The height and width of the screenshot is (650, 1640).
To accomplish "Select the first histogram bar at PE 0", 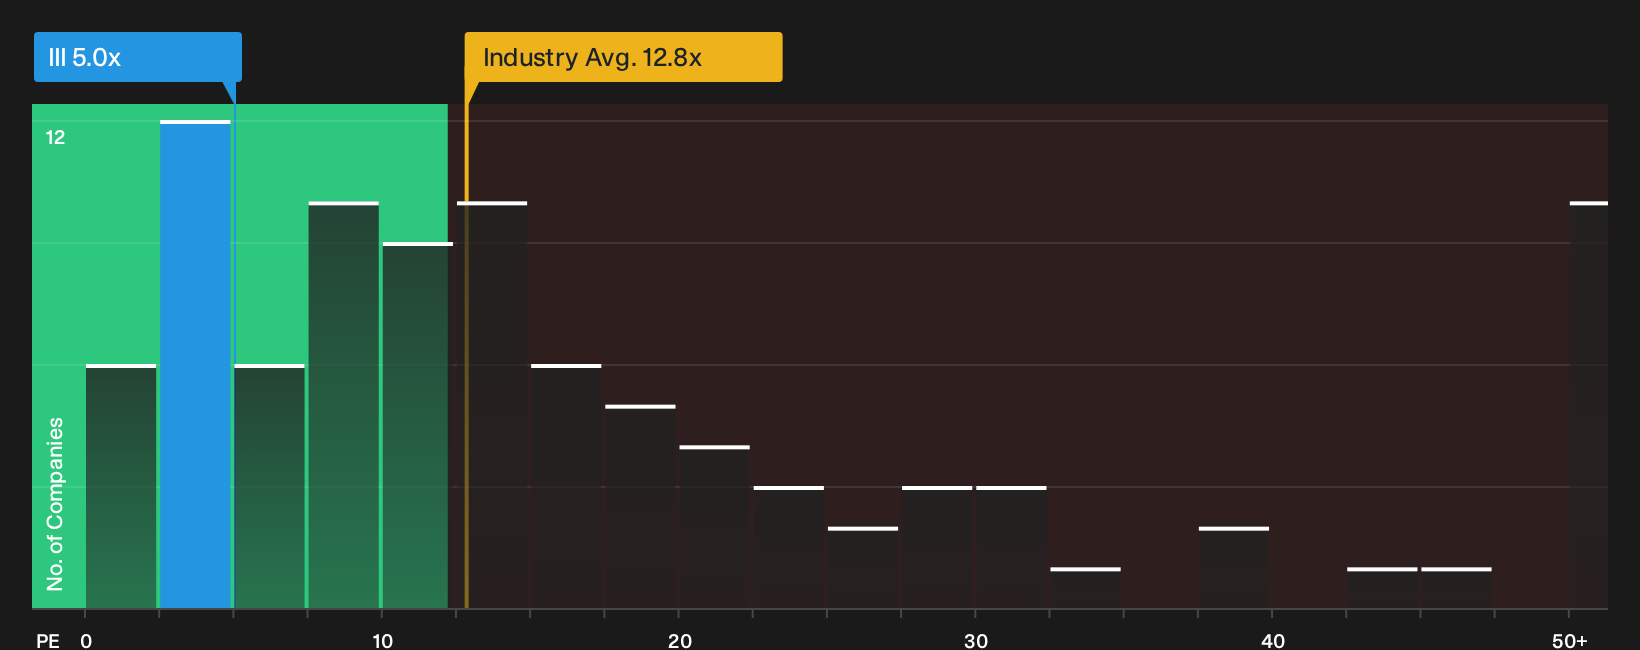I will 121,486.
